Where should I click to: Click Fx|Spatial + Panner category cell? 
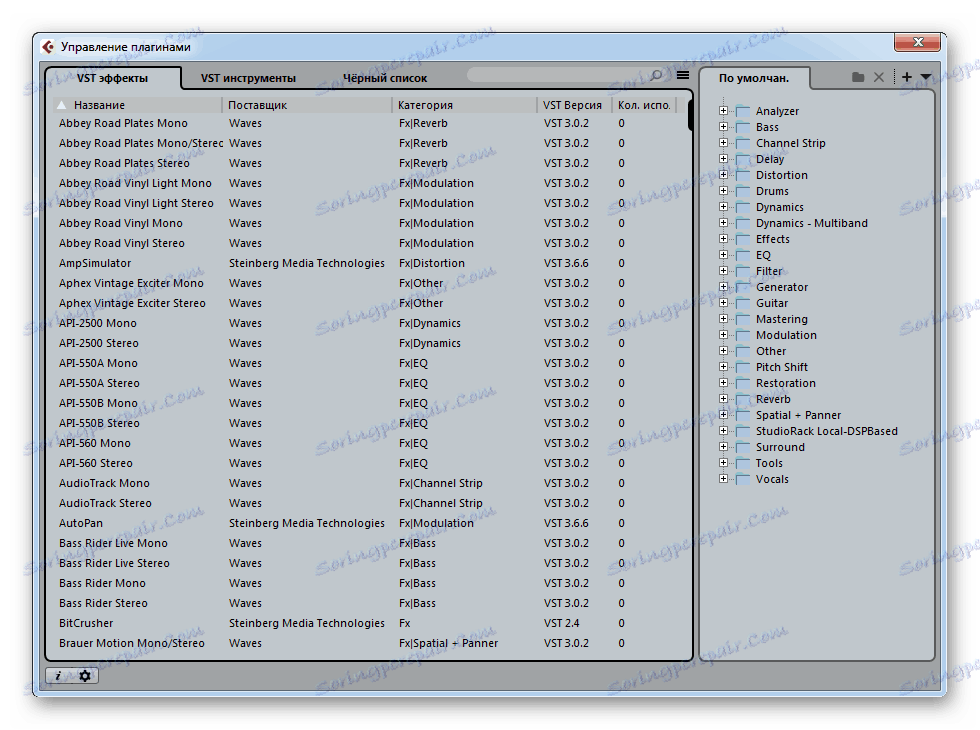[448, 643]
